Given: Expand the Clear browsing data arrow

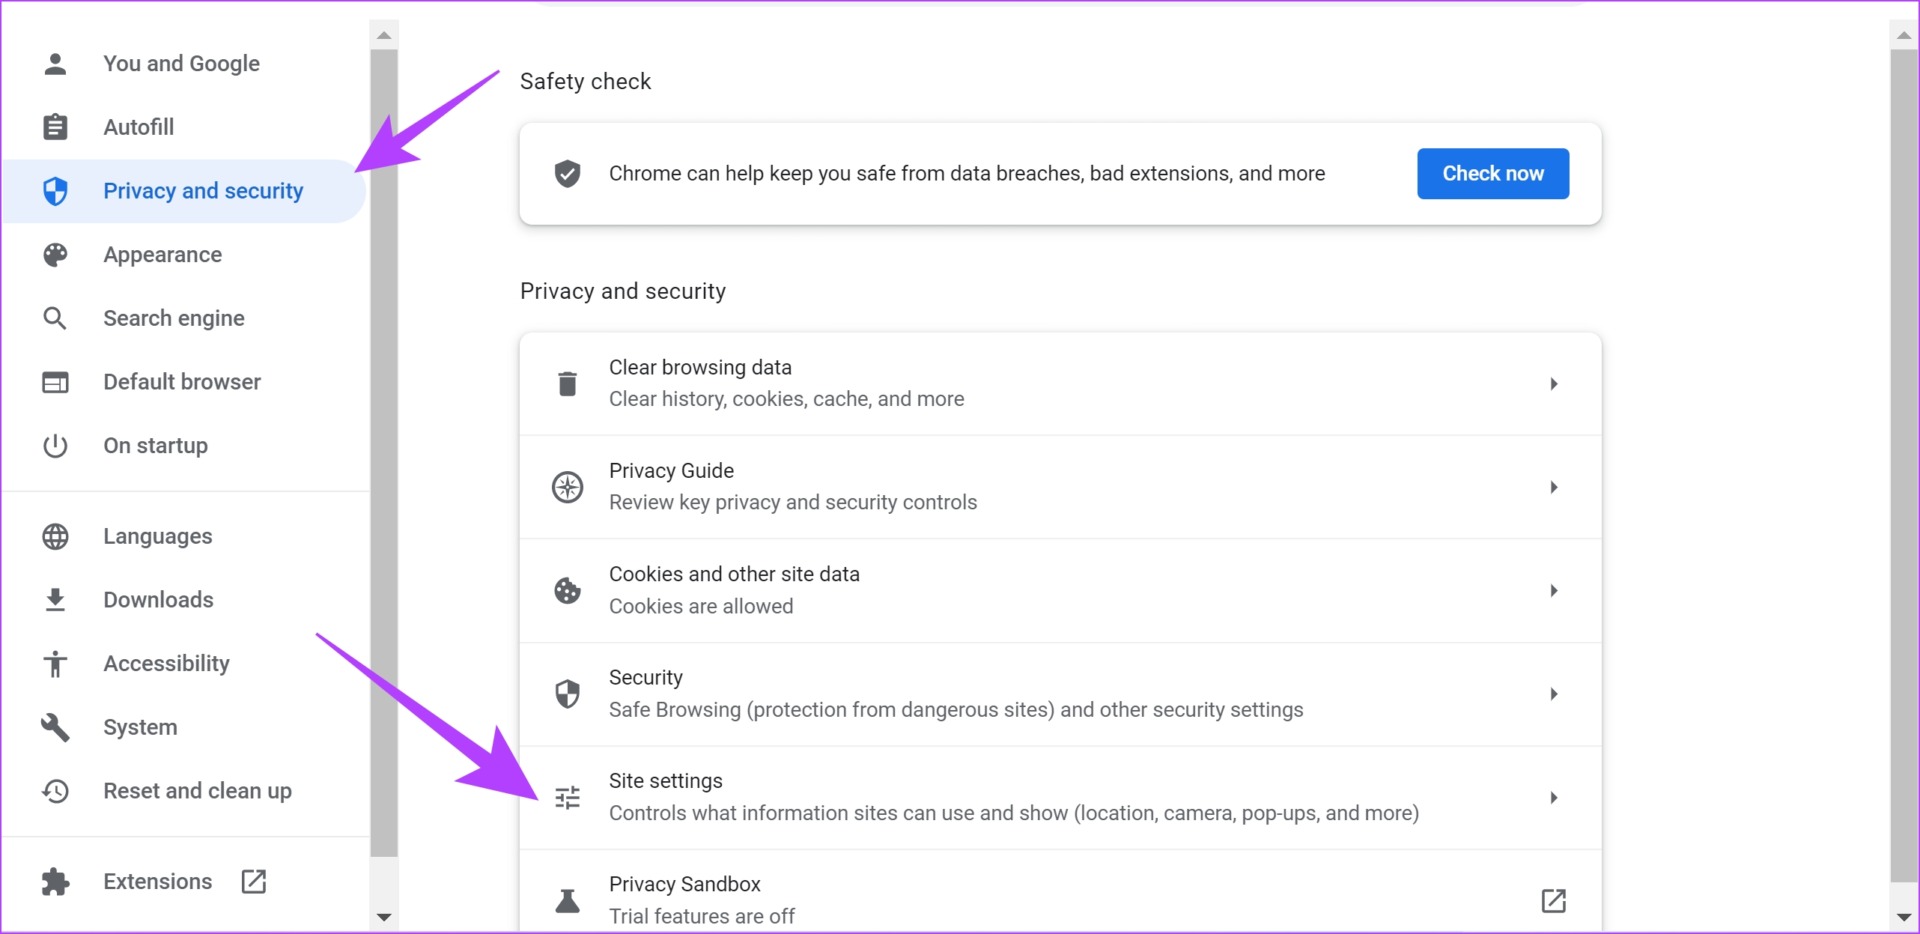Looking at the screenshot, I should (1553, 384).
